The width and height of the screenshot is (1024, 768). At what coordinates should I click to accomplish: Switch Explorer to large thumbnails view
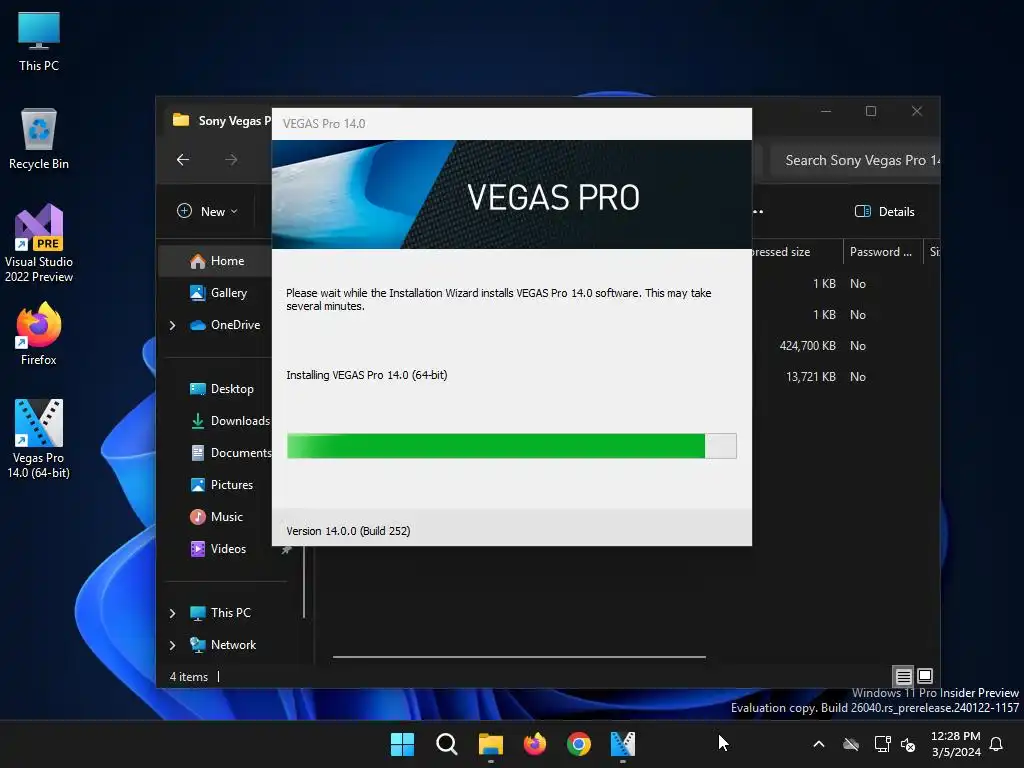point(925,677)
